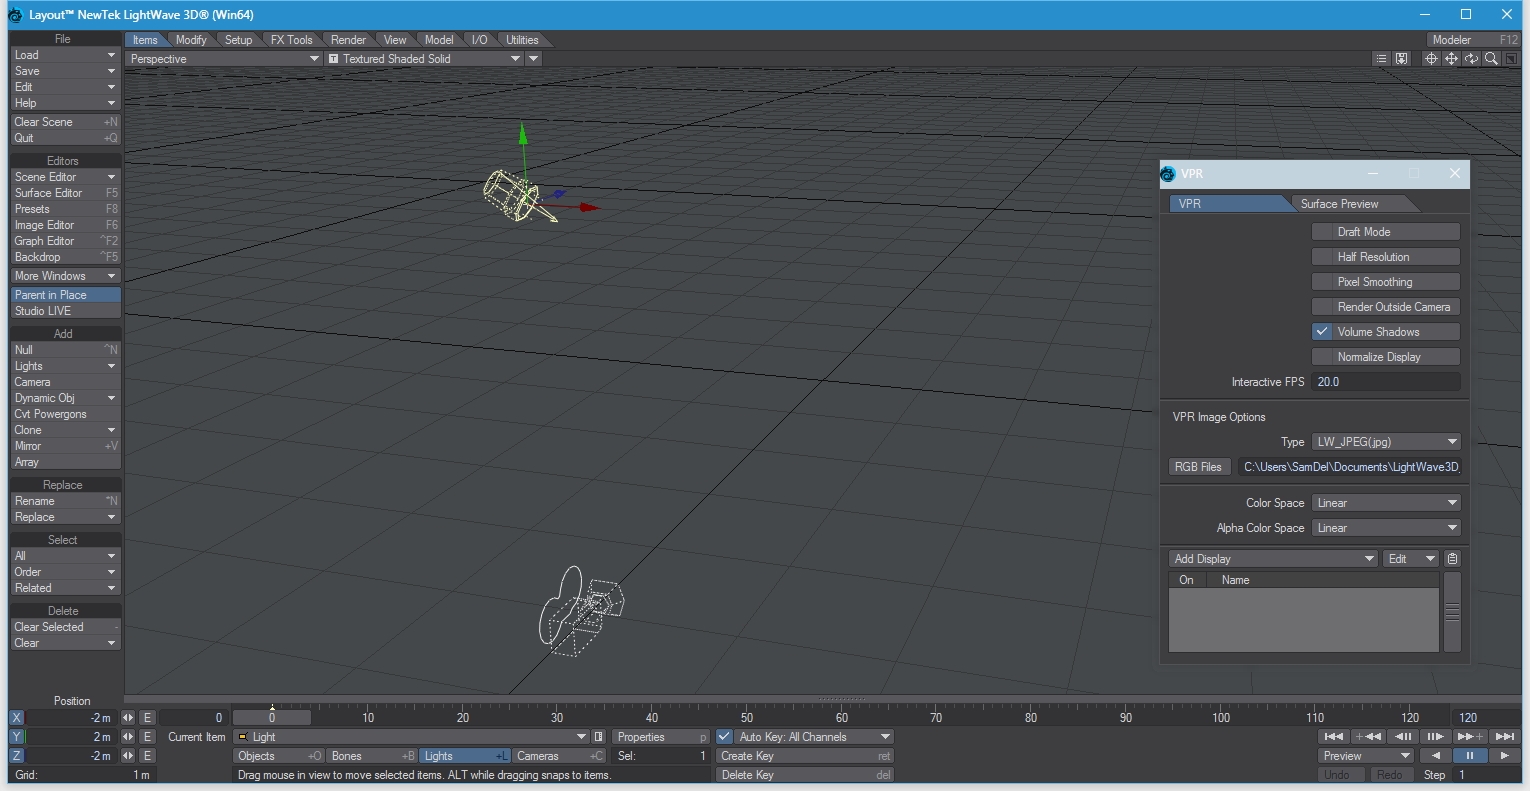Open the Color Space Linear dropdown
The image size is (1530, 791).
pyautogui.click(x=1385, y=503)
